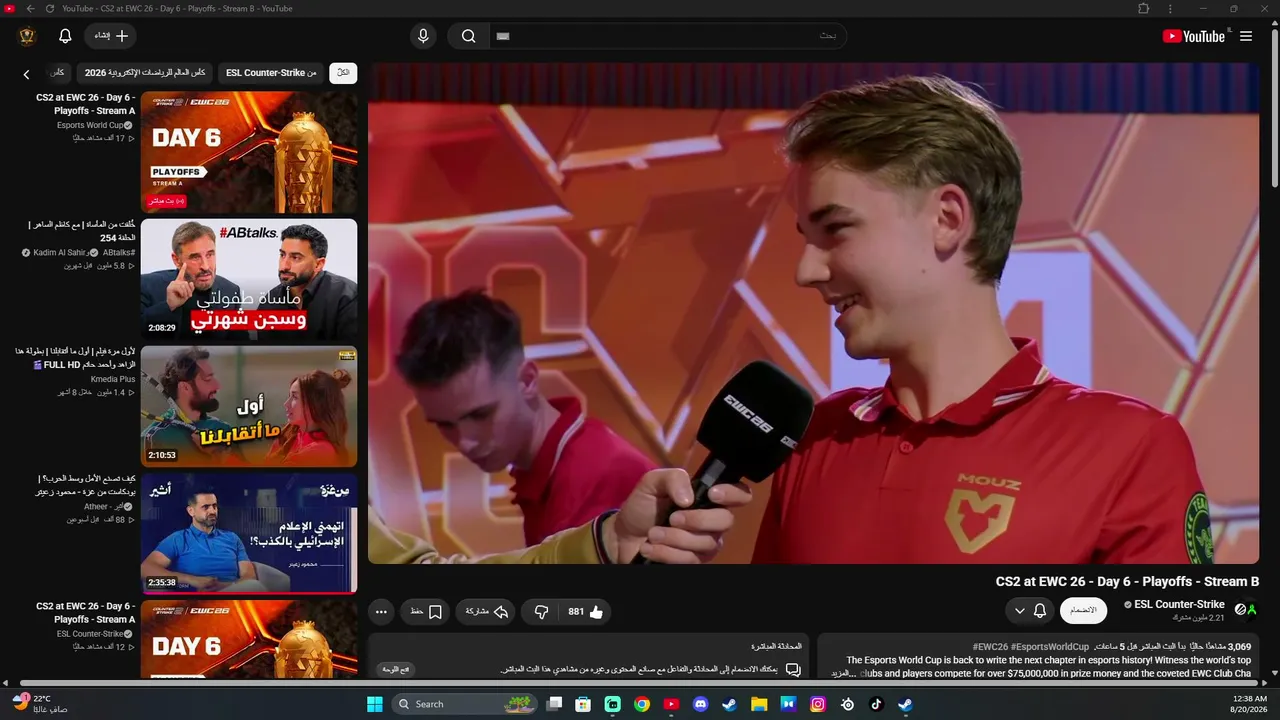
Task: Dislike the video with thumbs down
Action: 541,611
